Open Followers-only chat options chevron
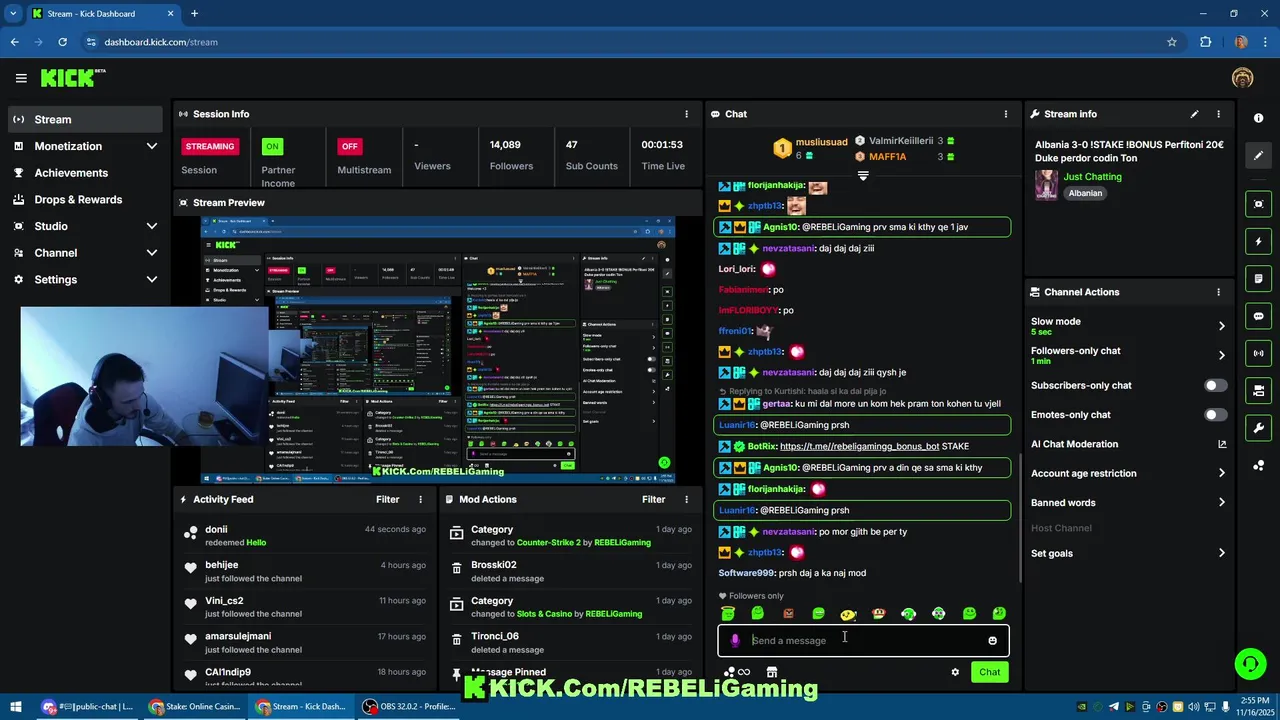The width and height of the screenshot is (1280, 720). [x=1221, y=355]
